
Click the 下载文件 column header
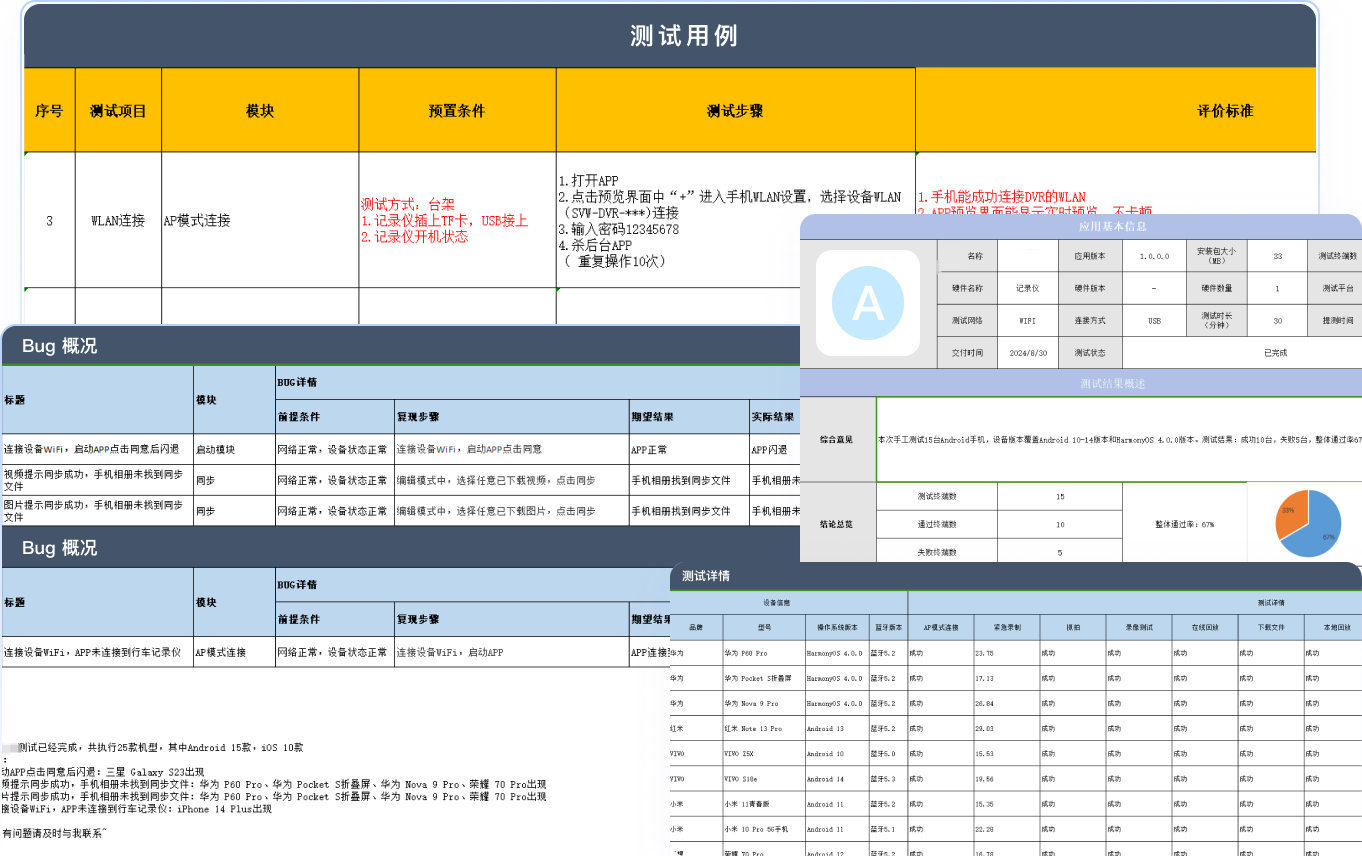click(1271, 628)
